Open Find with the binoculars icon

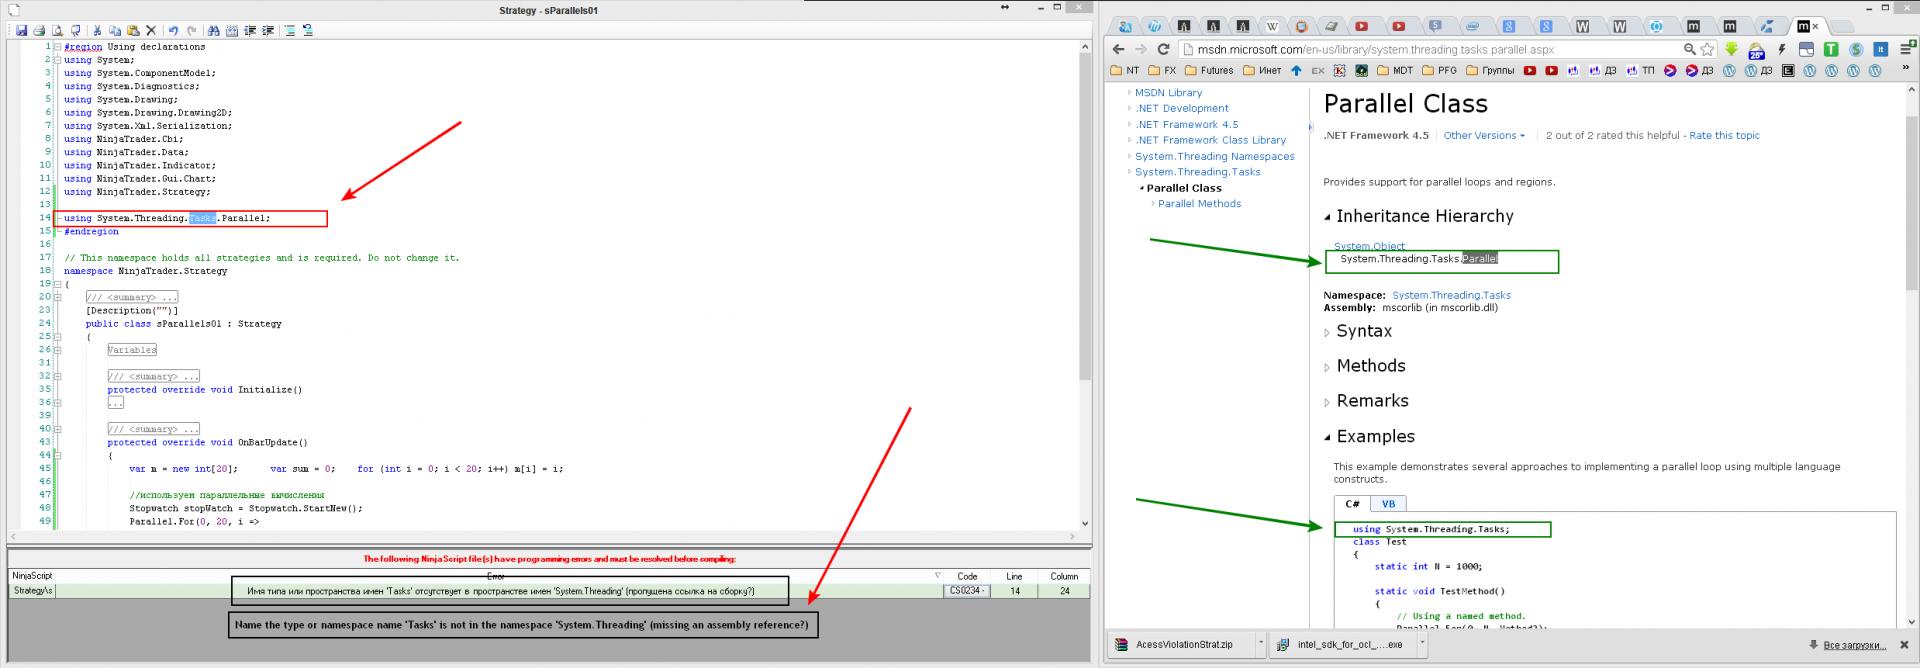pos(214,30)
